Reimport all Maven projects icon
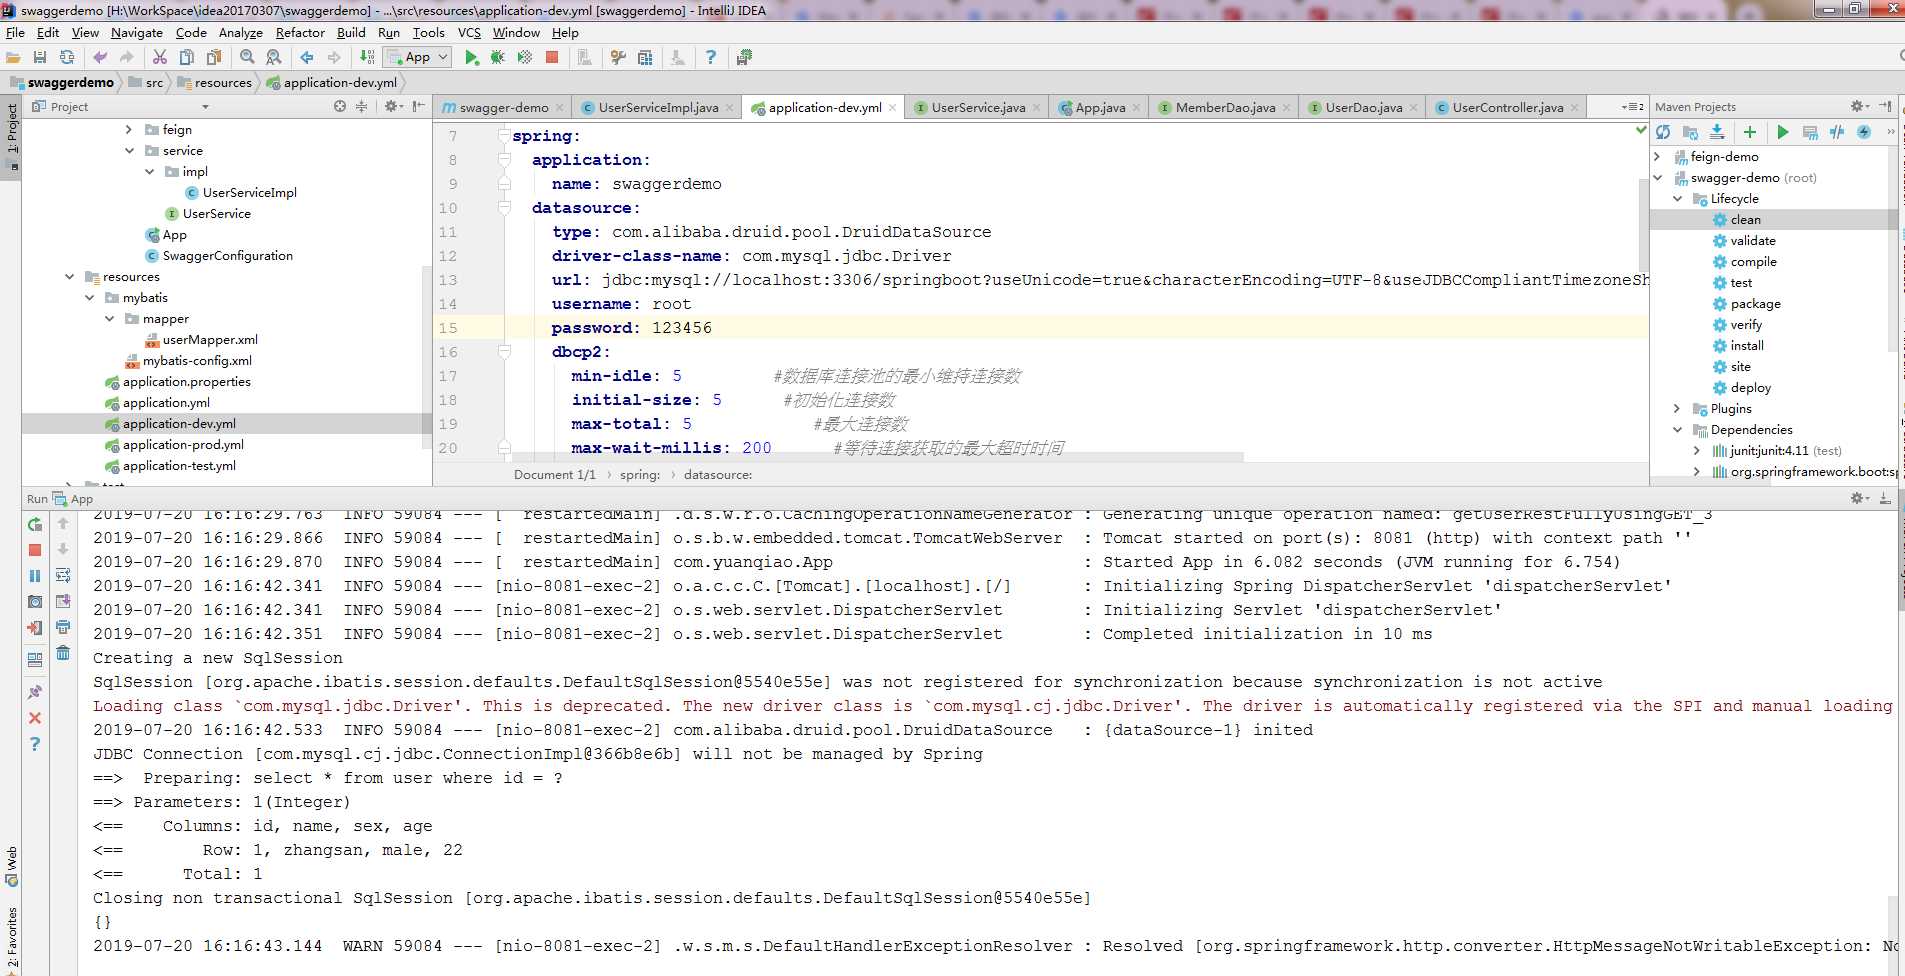The height and width of the screenshot is (976, 1905). point(1663,132)
